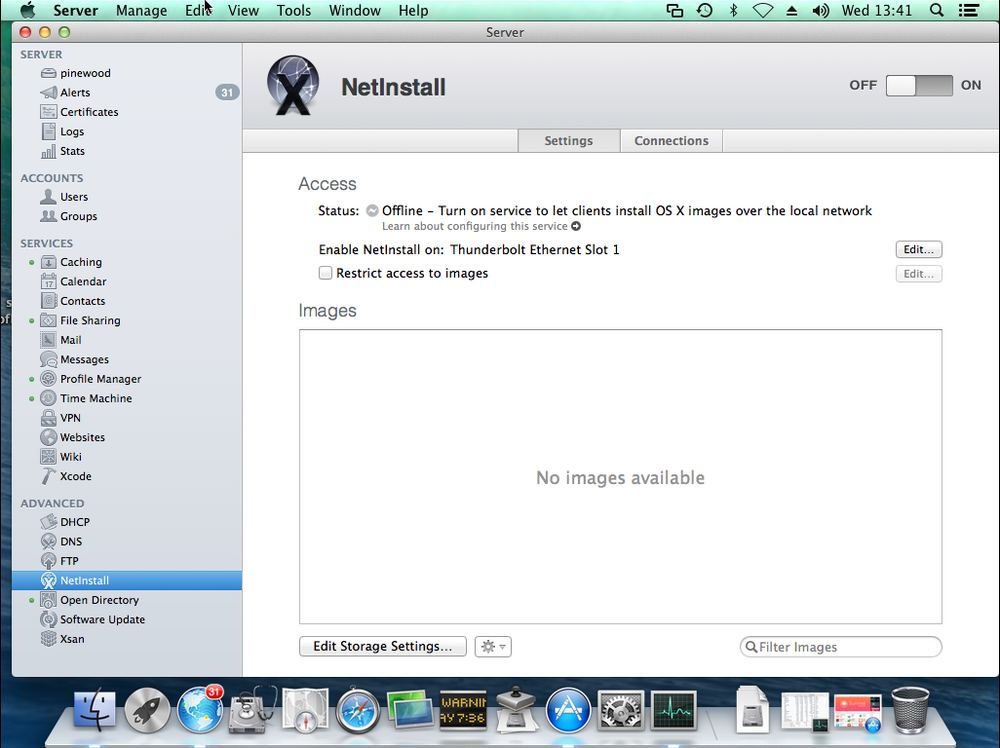Open Spotlight search in menu bar
Screen dimensions: 1000x748
[936, 10]
